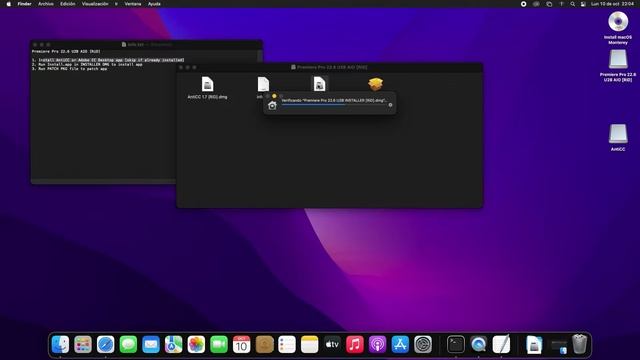Click the screen recording indicator in menu bar

coord(523,4)
